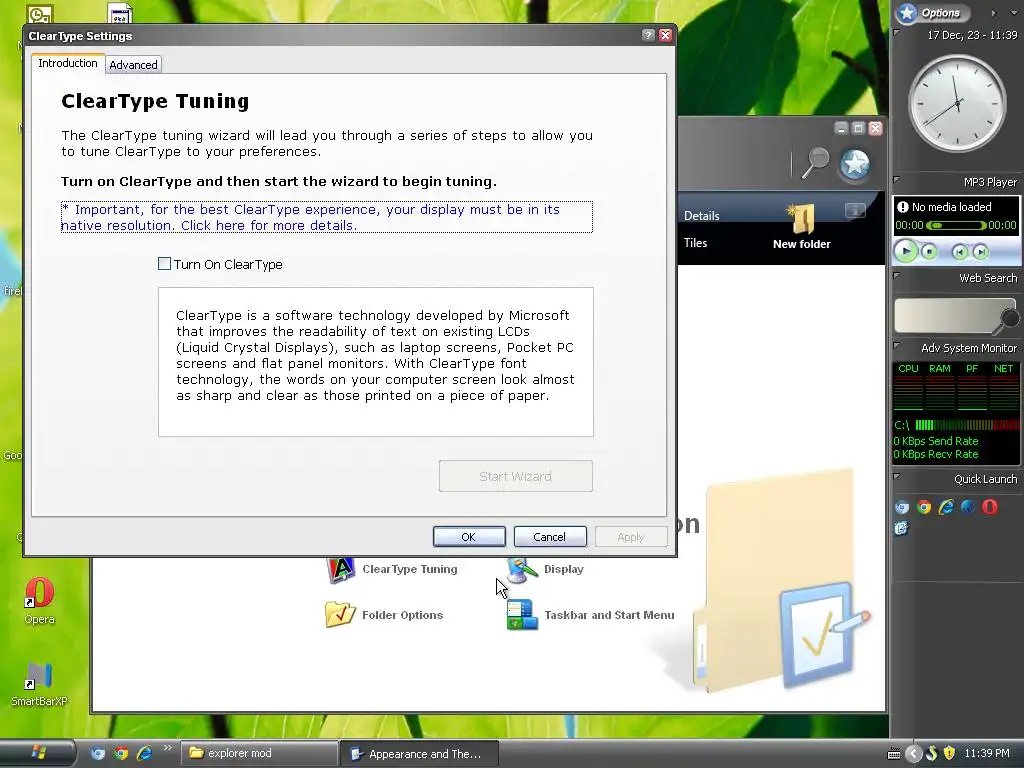Open the SmartBarXP desktop shortcut
1024x768 pixels.
point(39,684)
